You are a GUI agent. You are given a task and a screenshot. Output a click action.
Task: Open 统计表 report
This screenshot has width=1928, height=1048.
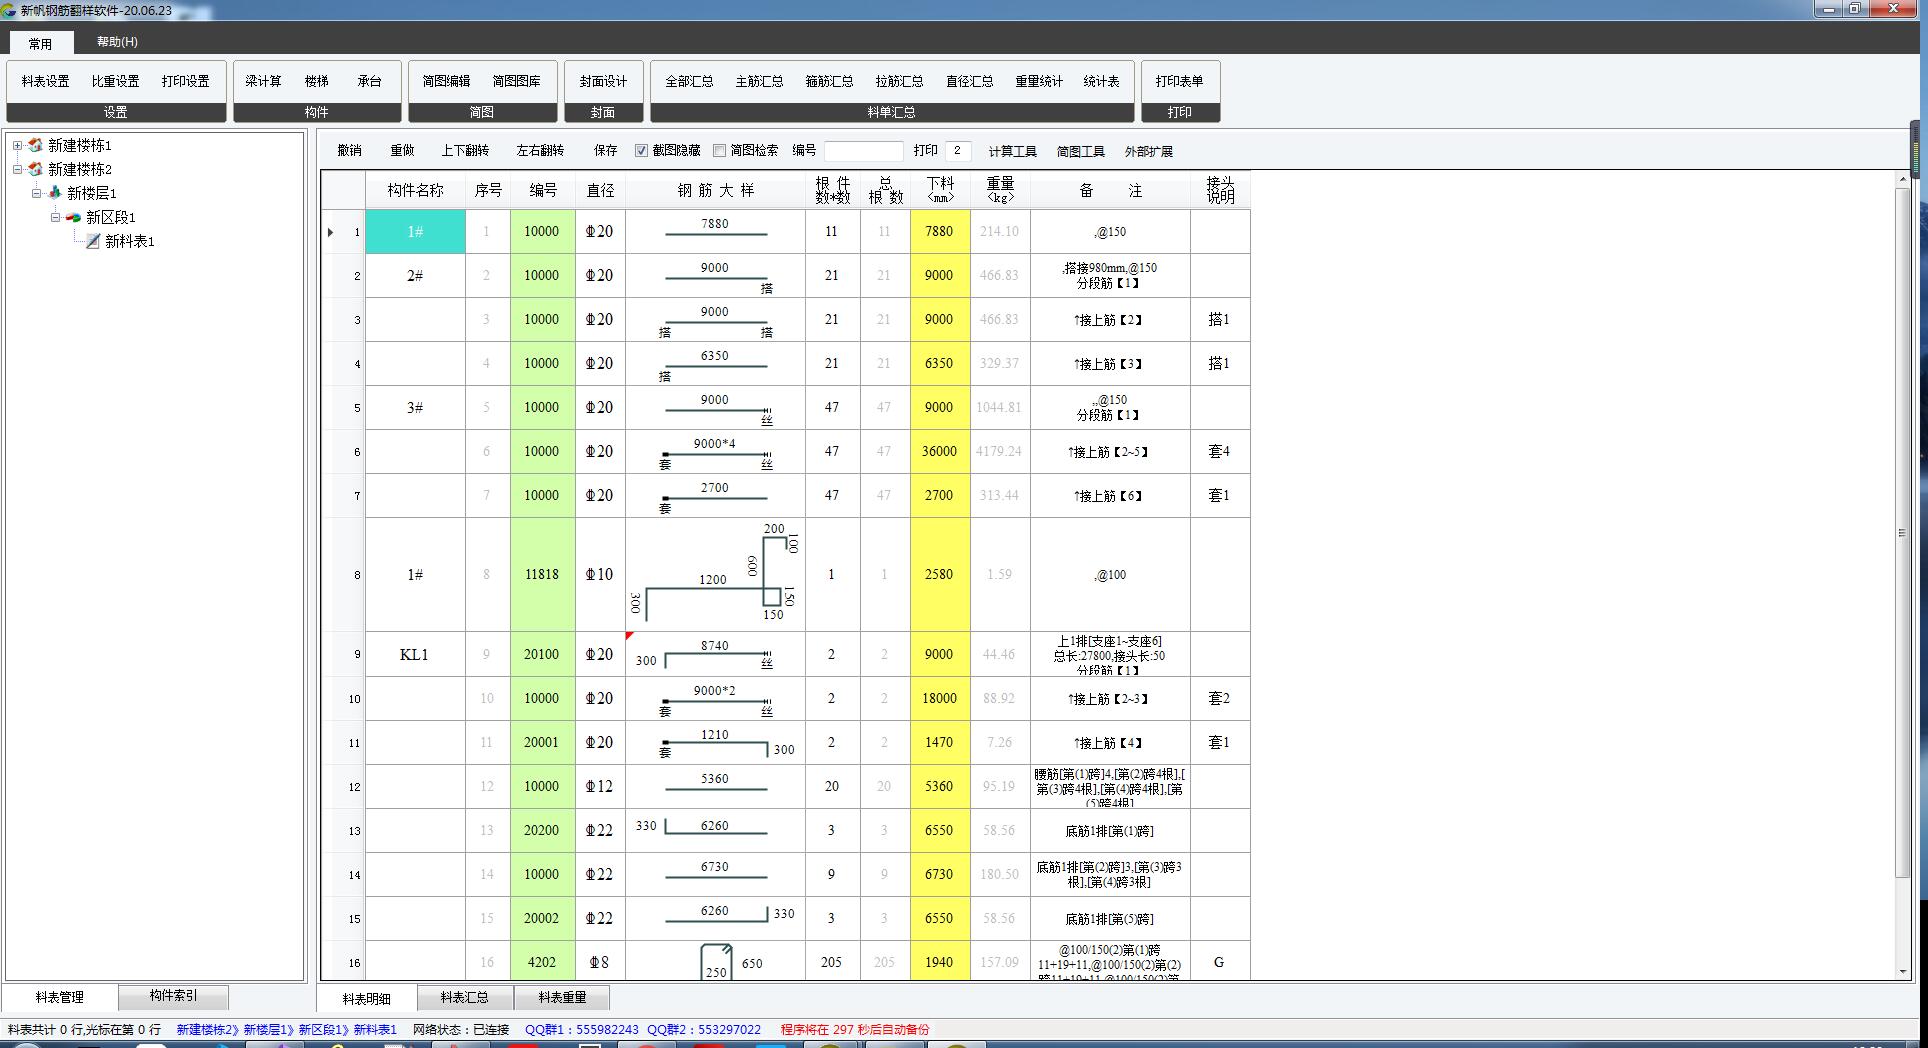click(1101, 81)
